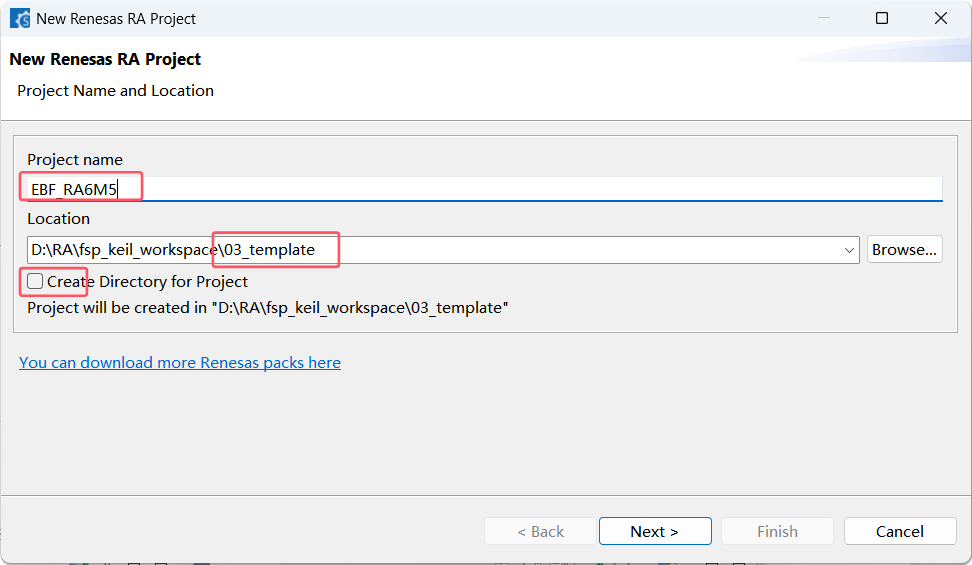Go to the Next wizard page
Image resolution: width=972 pixels, height=565 pixels.
coord(655,532)
